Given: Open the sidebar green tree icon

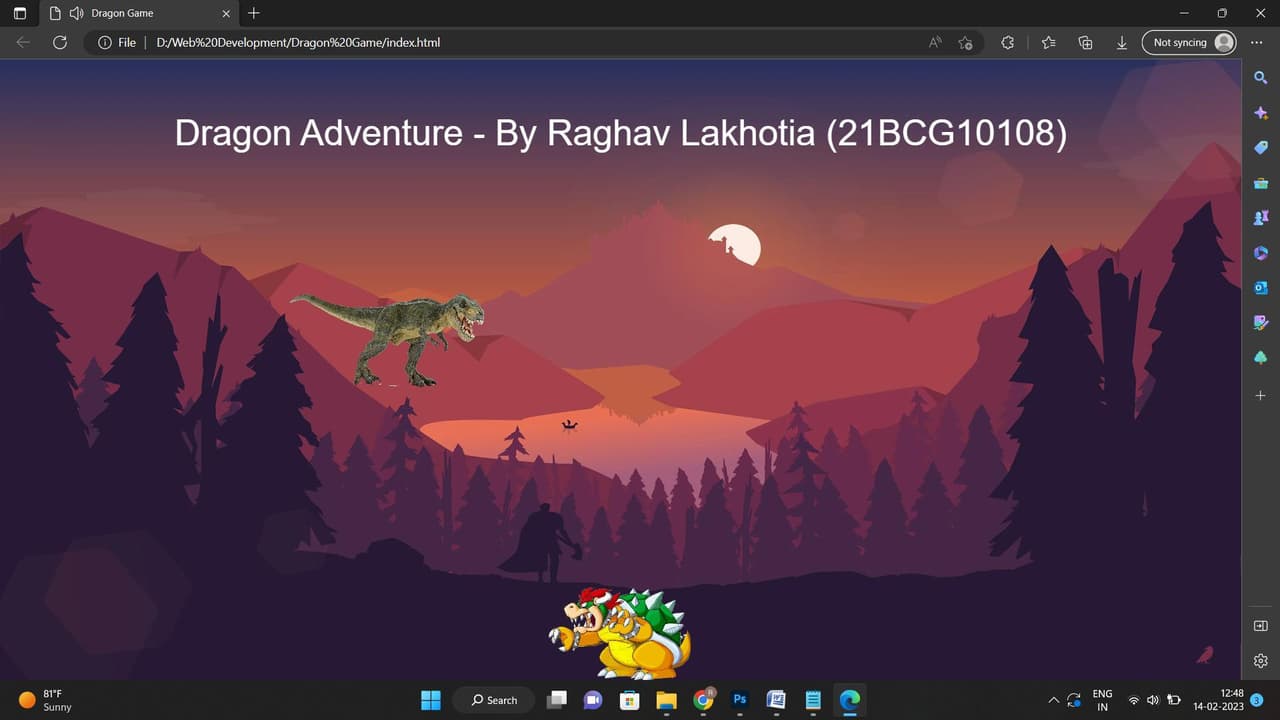Looking at the screenshot, I should pyautogui.click(x=1261, y=358).
